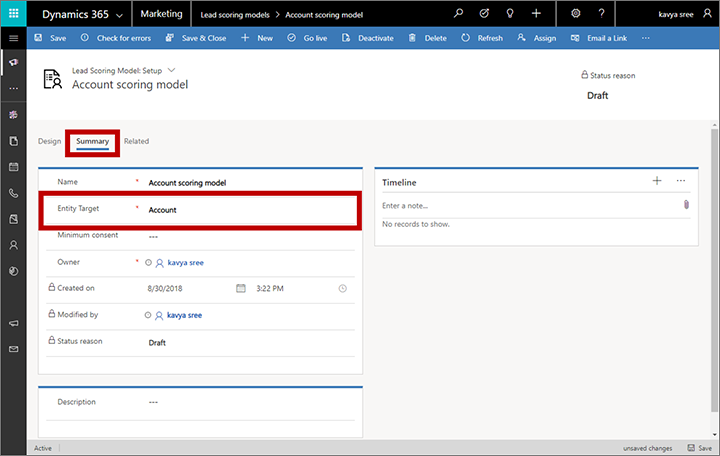Open the Dynamics 365 app launcher waffle
This screenshot has width=720, height=456.
pos(14,14)
